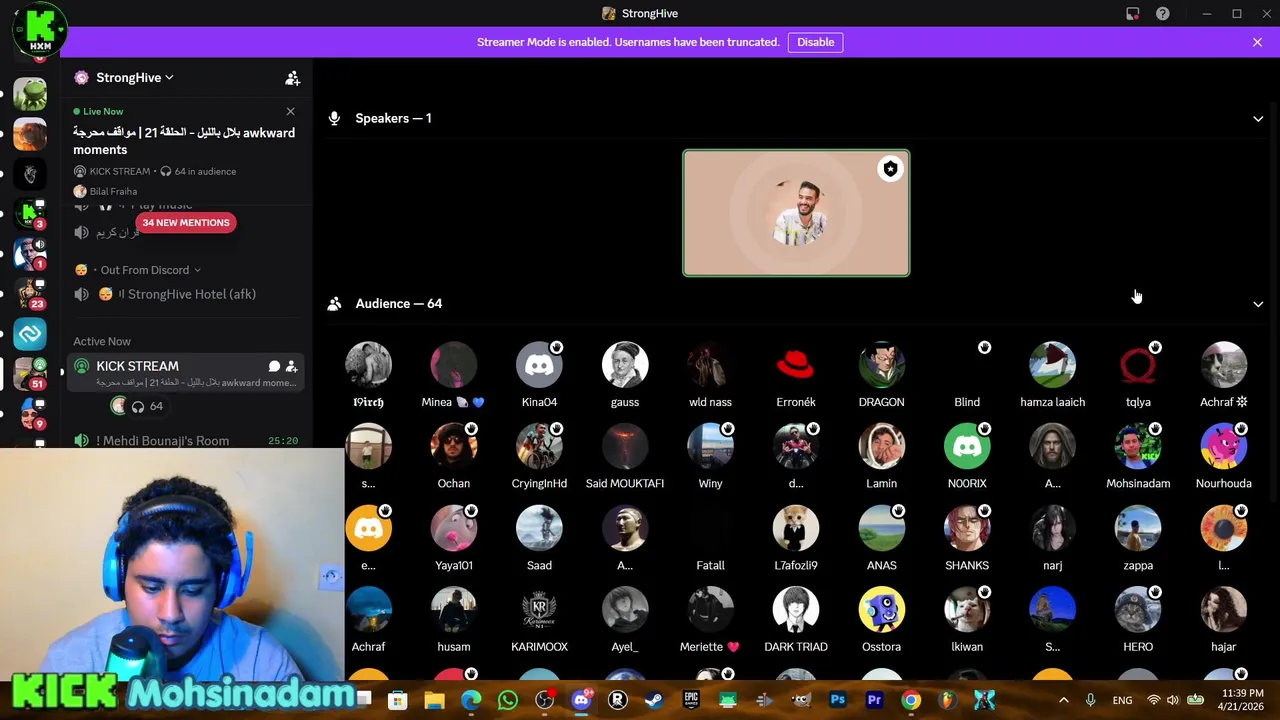This screenshot has height=720, width=1280.
Task: Dismiss the Streamer Mode banner
Action: [x=1257, y=42]
